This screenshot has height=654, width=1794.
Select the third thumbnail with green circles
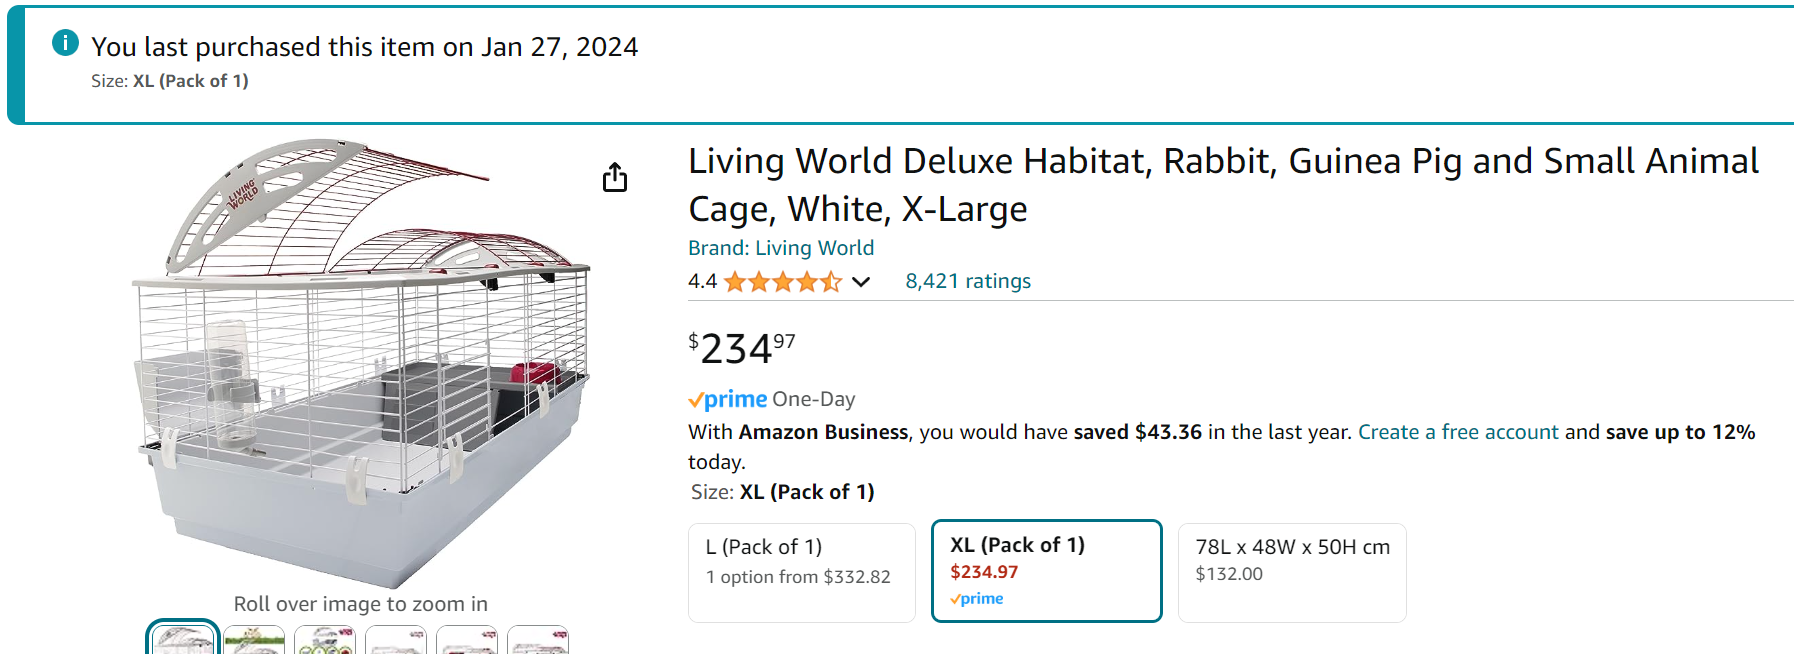325,640
